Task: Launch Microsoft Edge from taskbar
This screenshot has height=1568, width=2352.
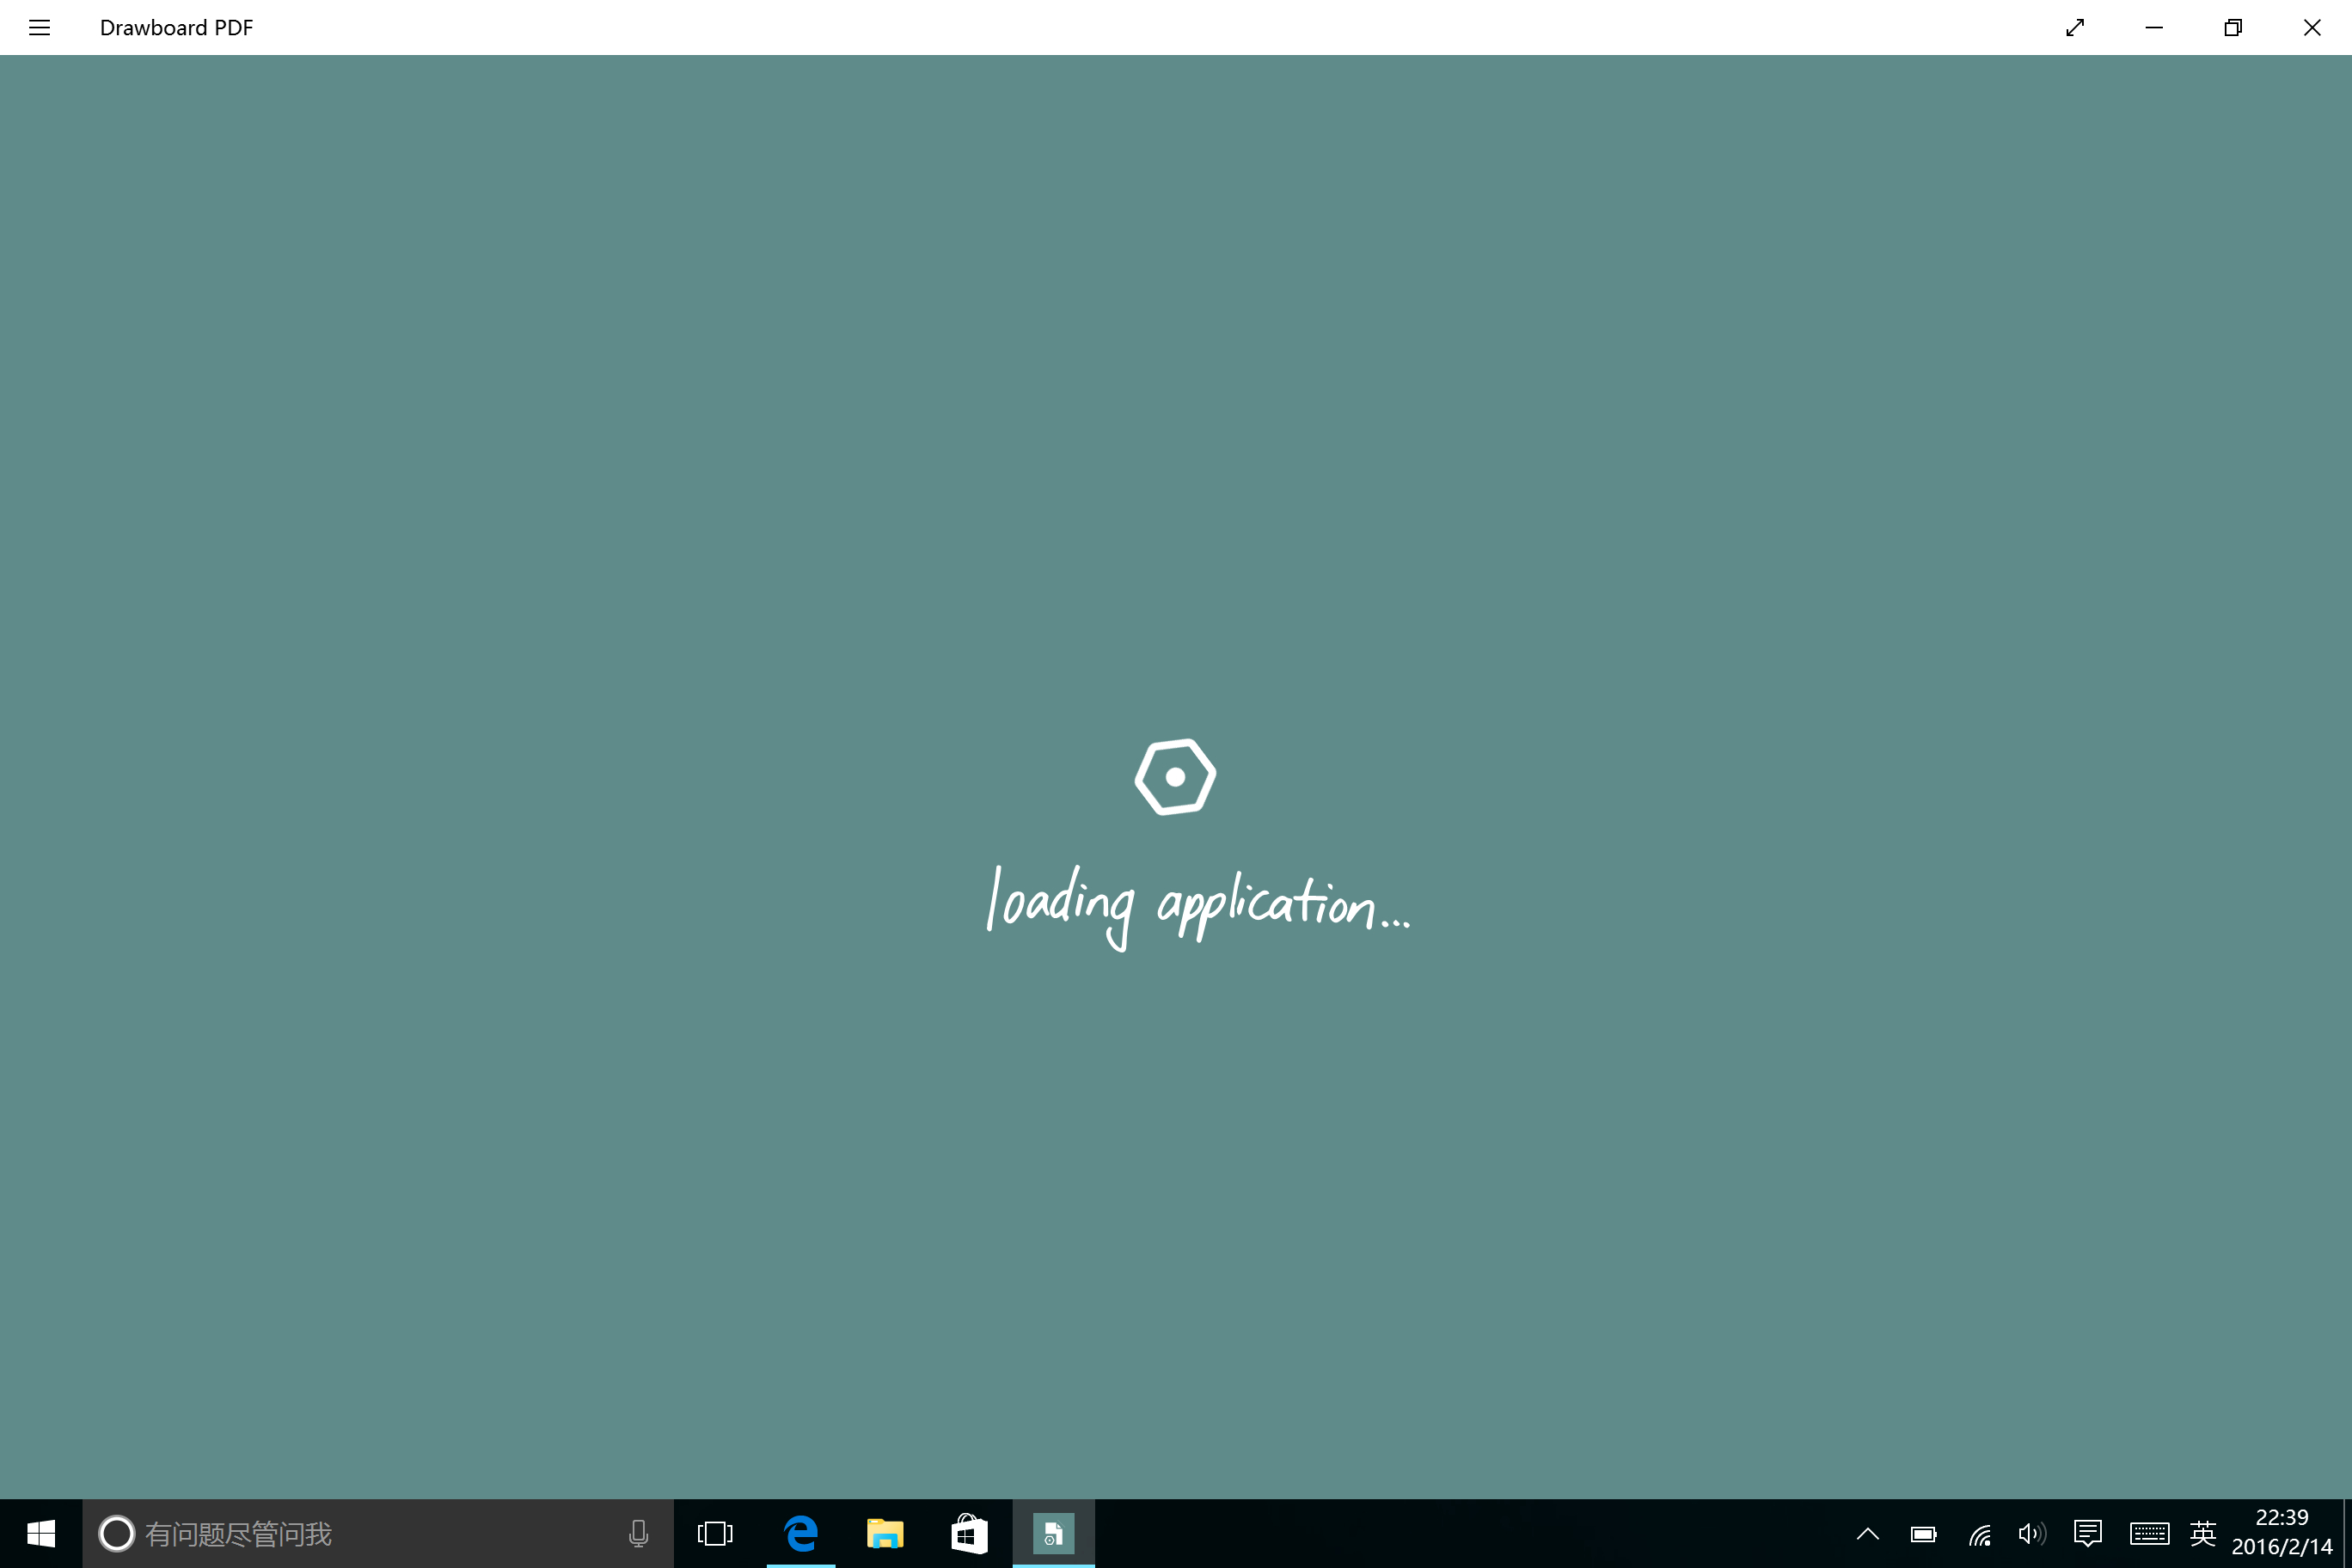Action: tap(801, 1533)
